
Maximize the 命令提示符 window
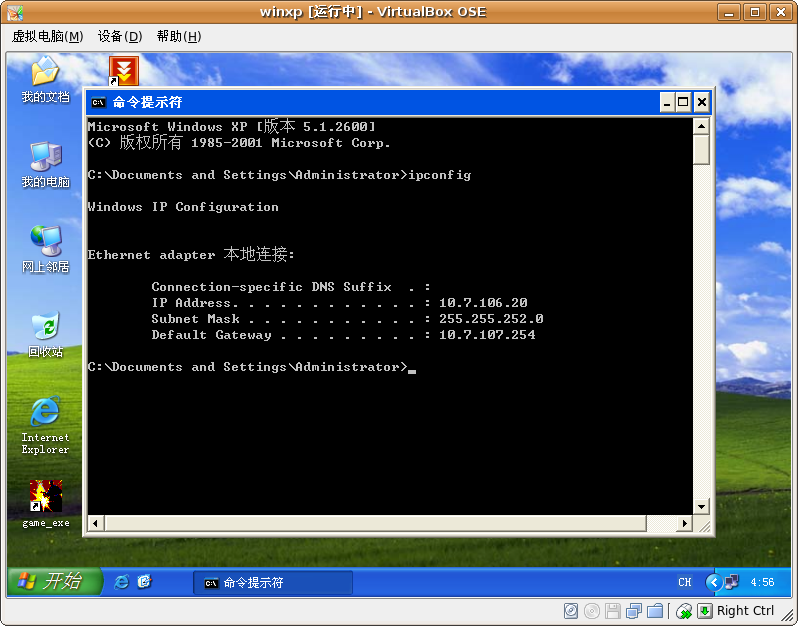point(683,103)
